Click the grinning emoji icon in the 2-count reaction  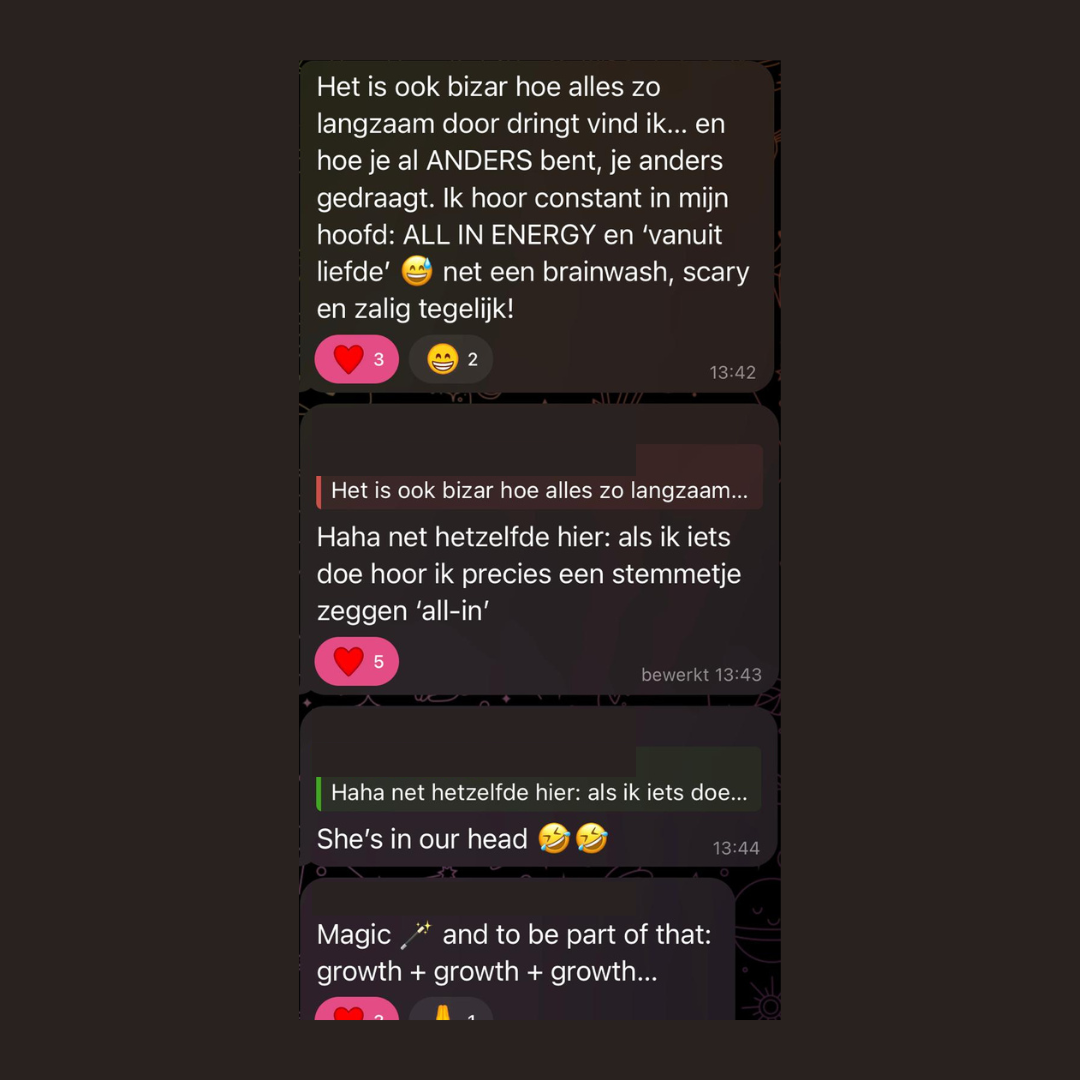[442, 359]
